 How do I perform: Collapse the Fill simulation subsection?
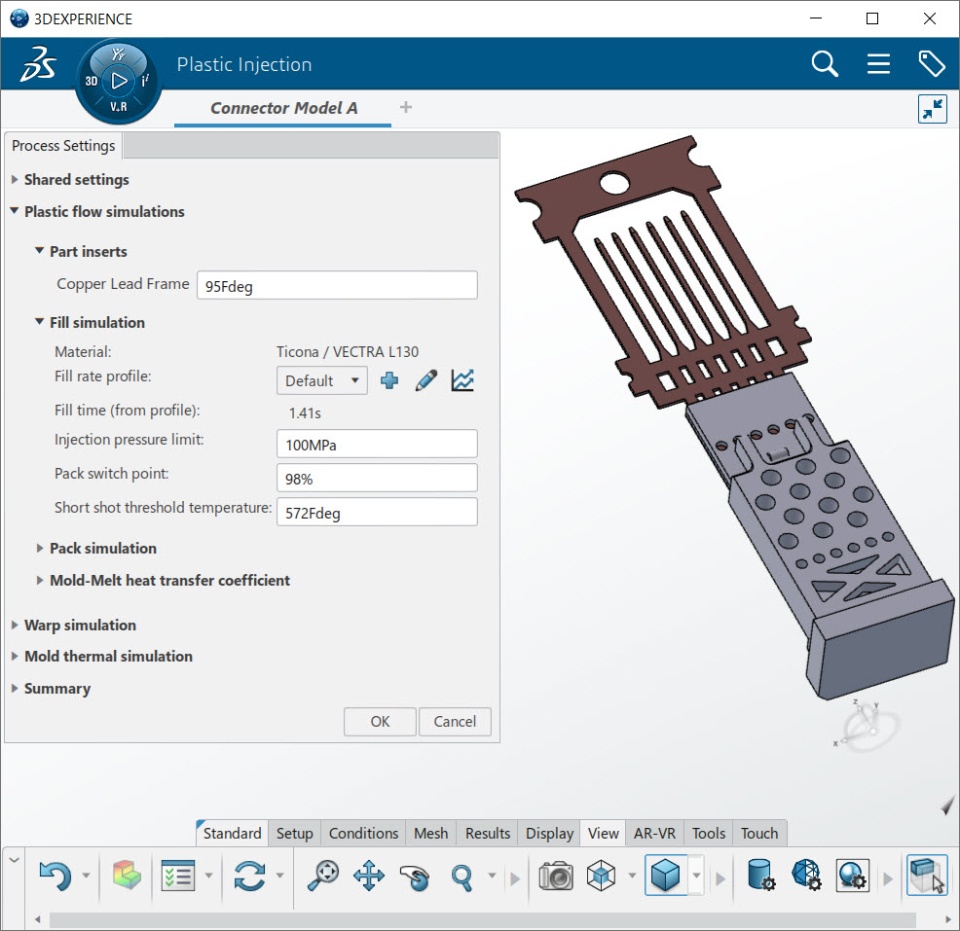[x=39, y=321]
